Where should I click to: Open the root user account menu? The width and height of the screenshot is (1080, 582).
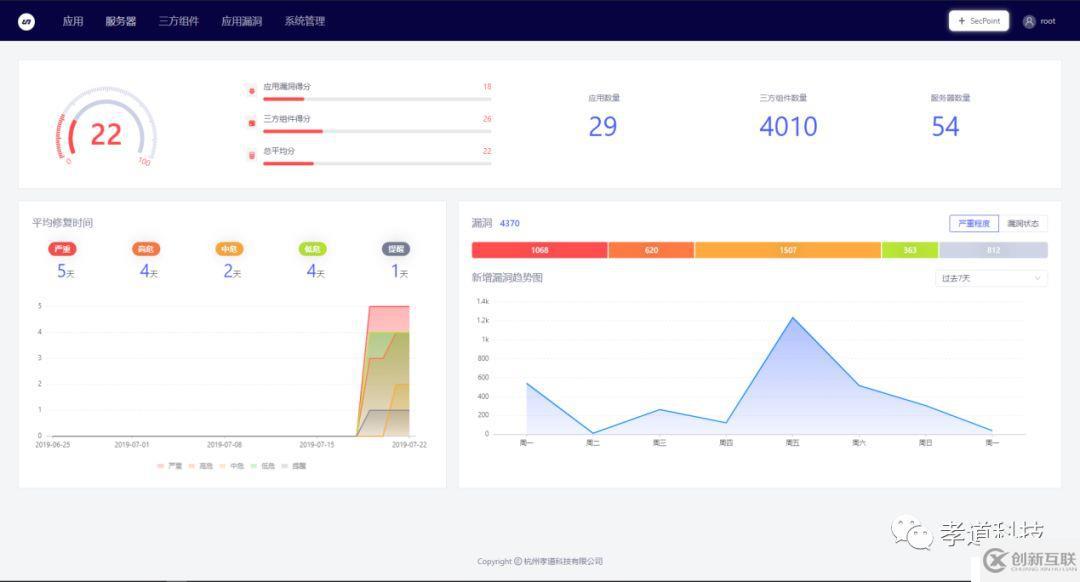click(x=1039, y=21)
